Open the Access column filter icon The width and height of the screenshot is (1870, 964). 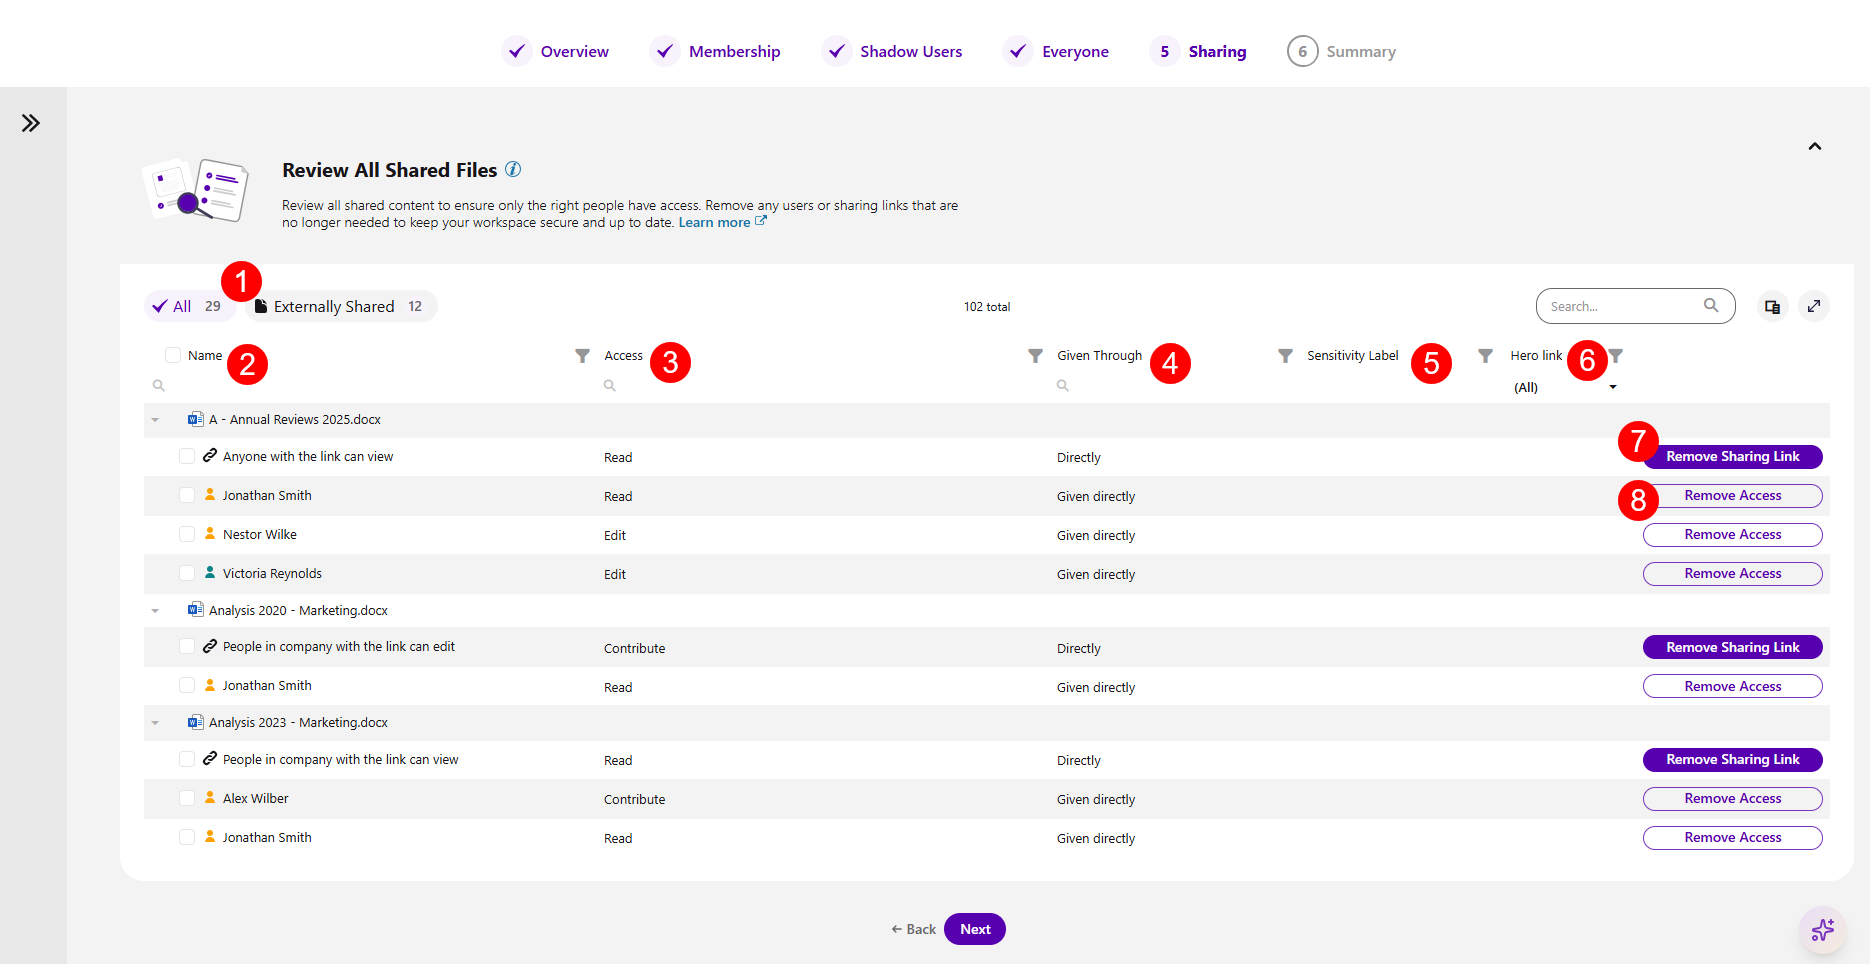point(1035,356)
